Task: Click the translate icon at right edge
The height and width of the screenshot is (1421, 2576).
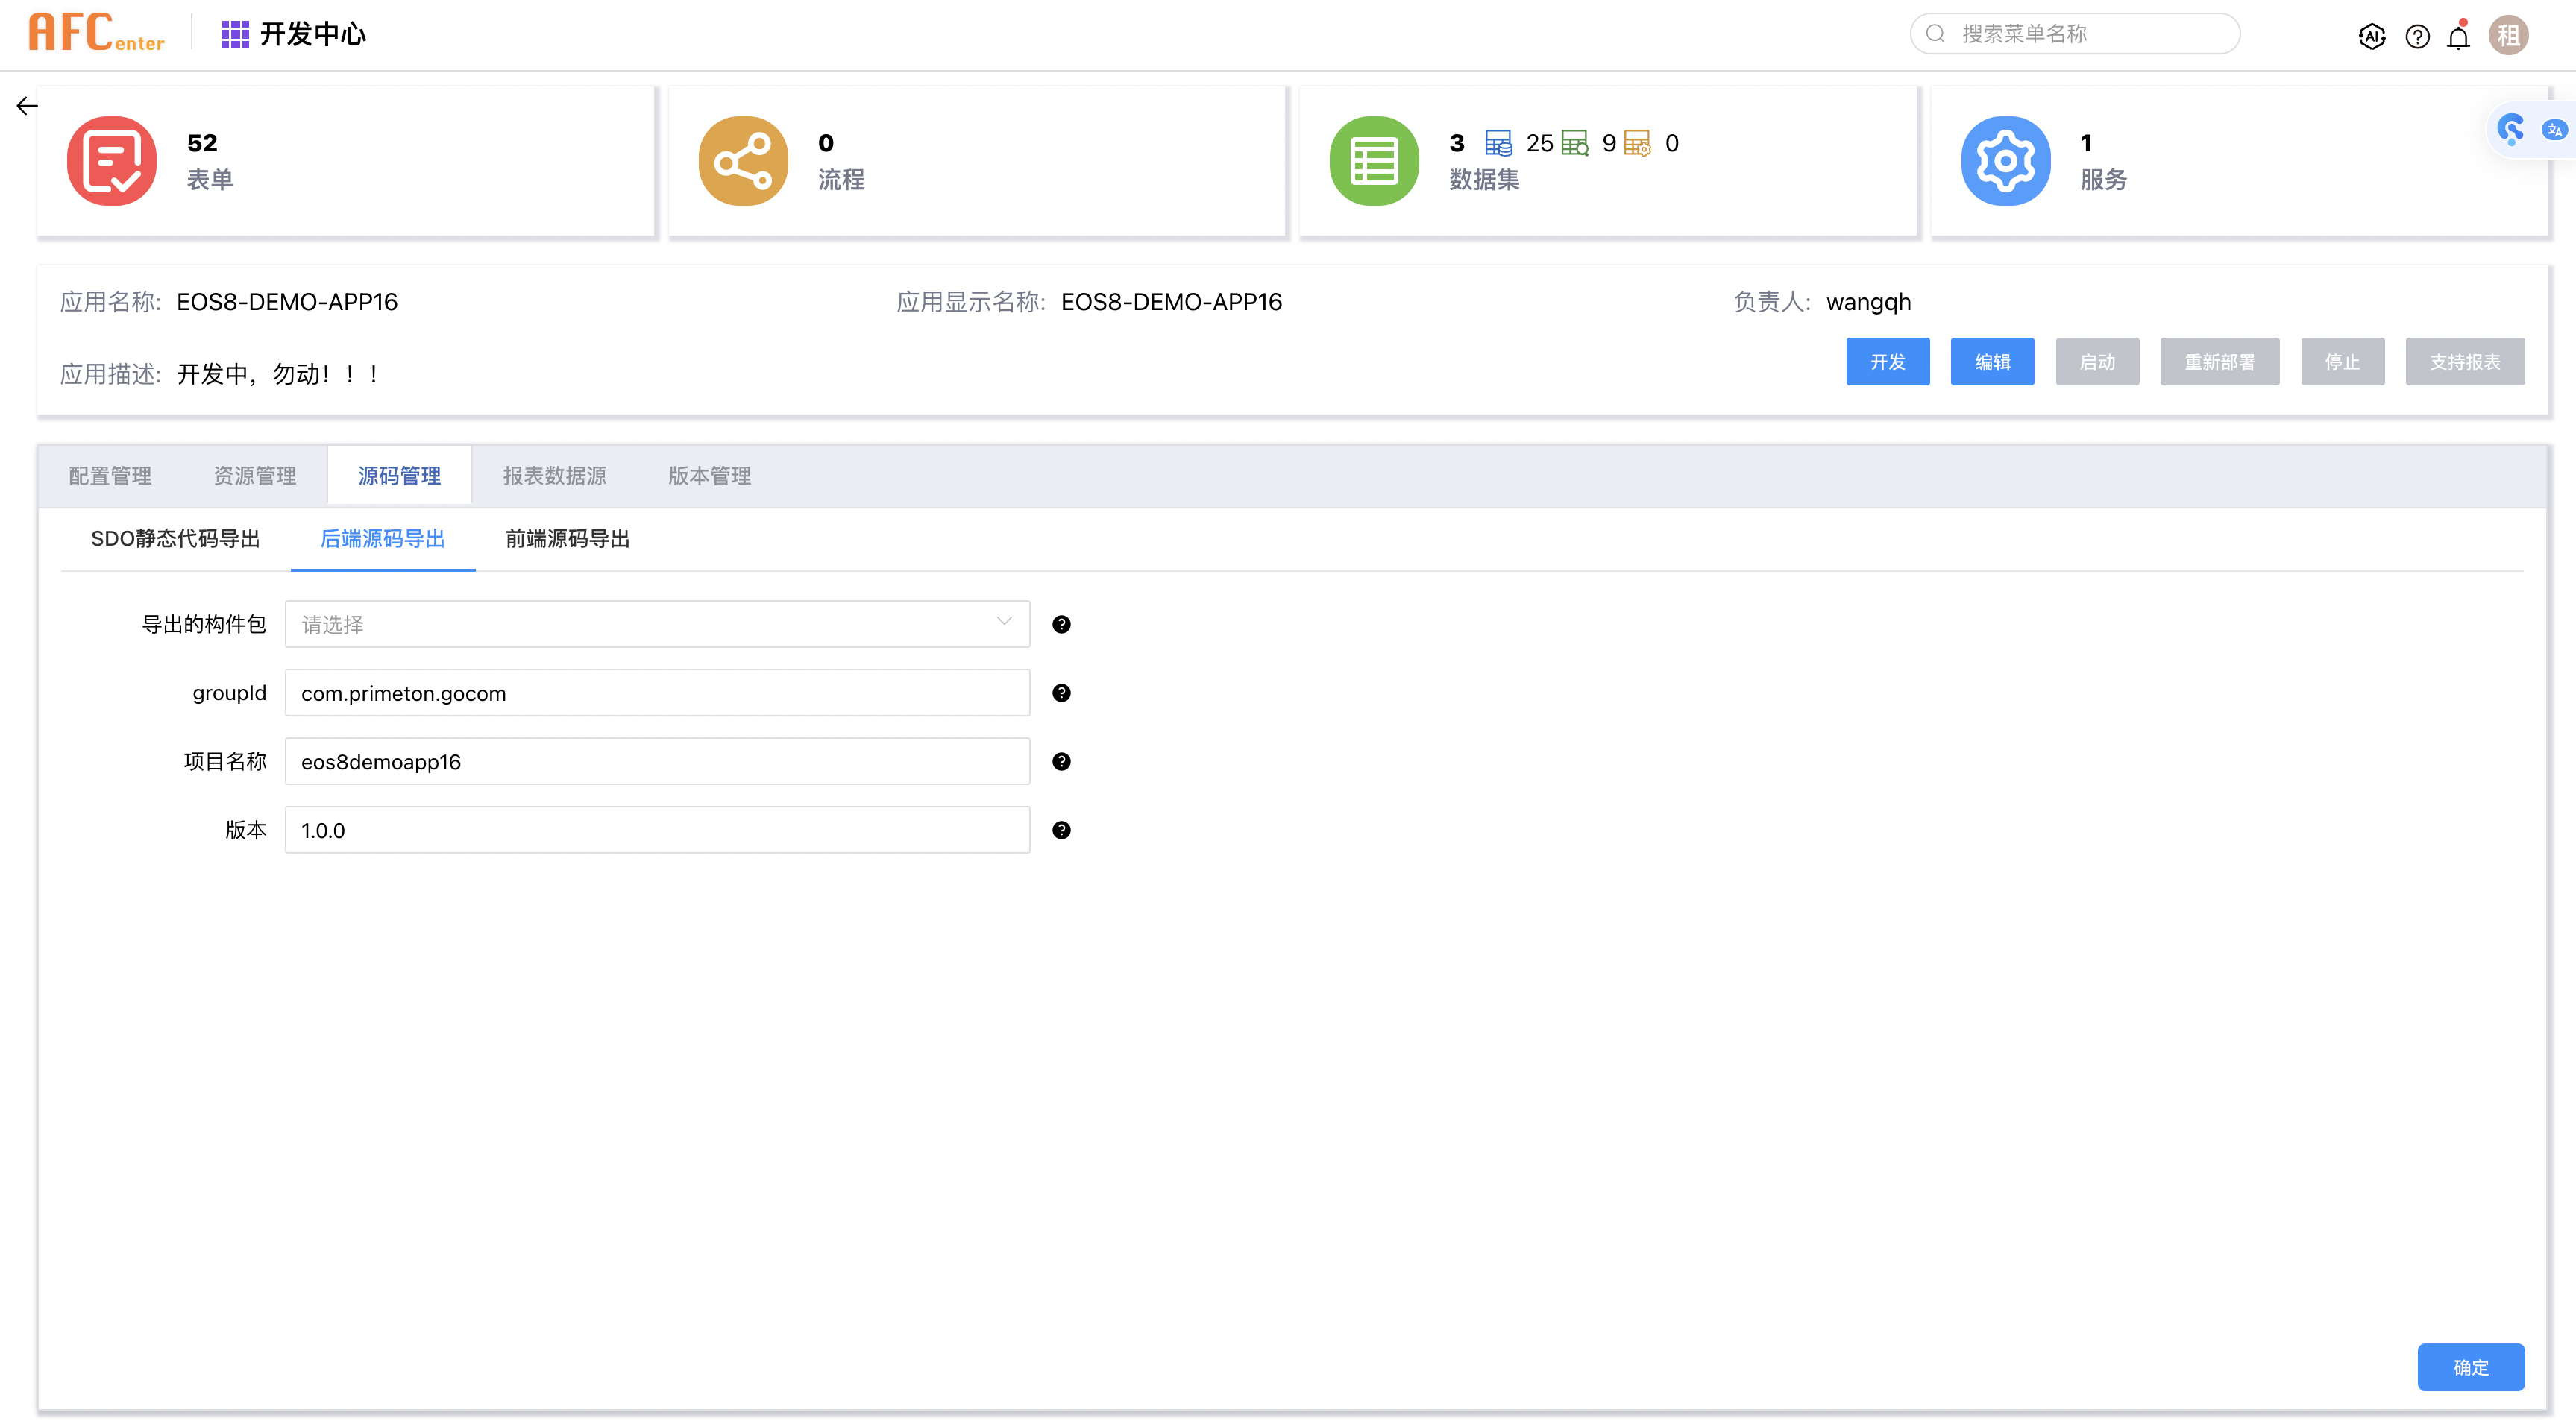Action: coord(2554,130)
